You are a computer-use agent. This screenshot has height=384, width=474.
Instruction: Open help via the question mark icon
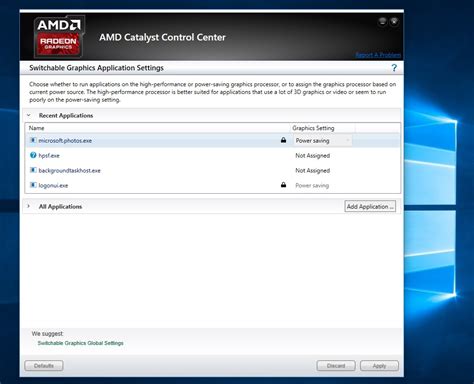(x=394, y=68)
